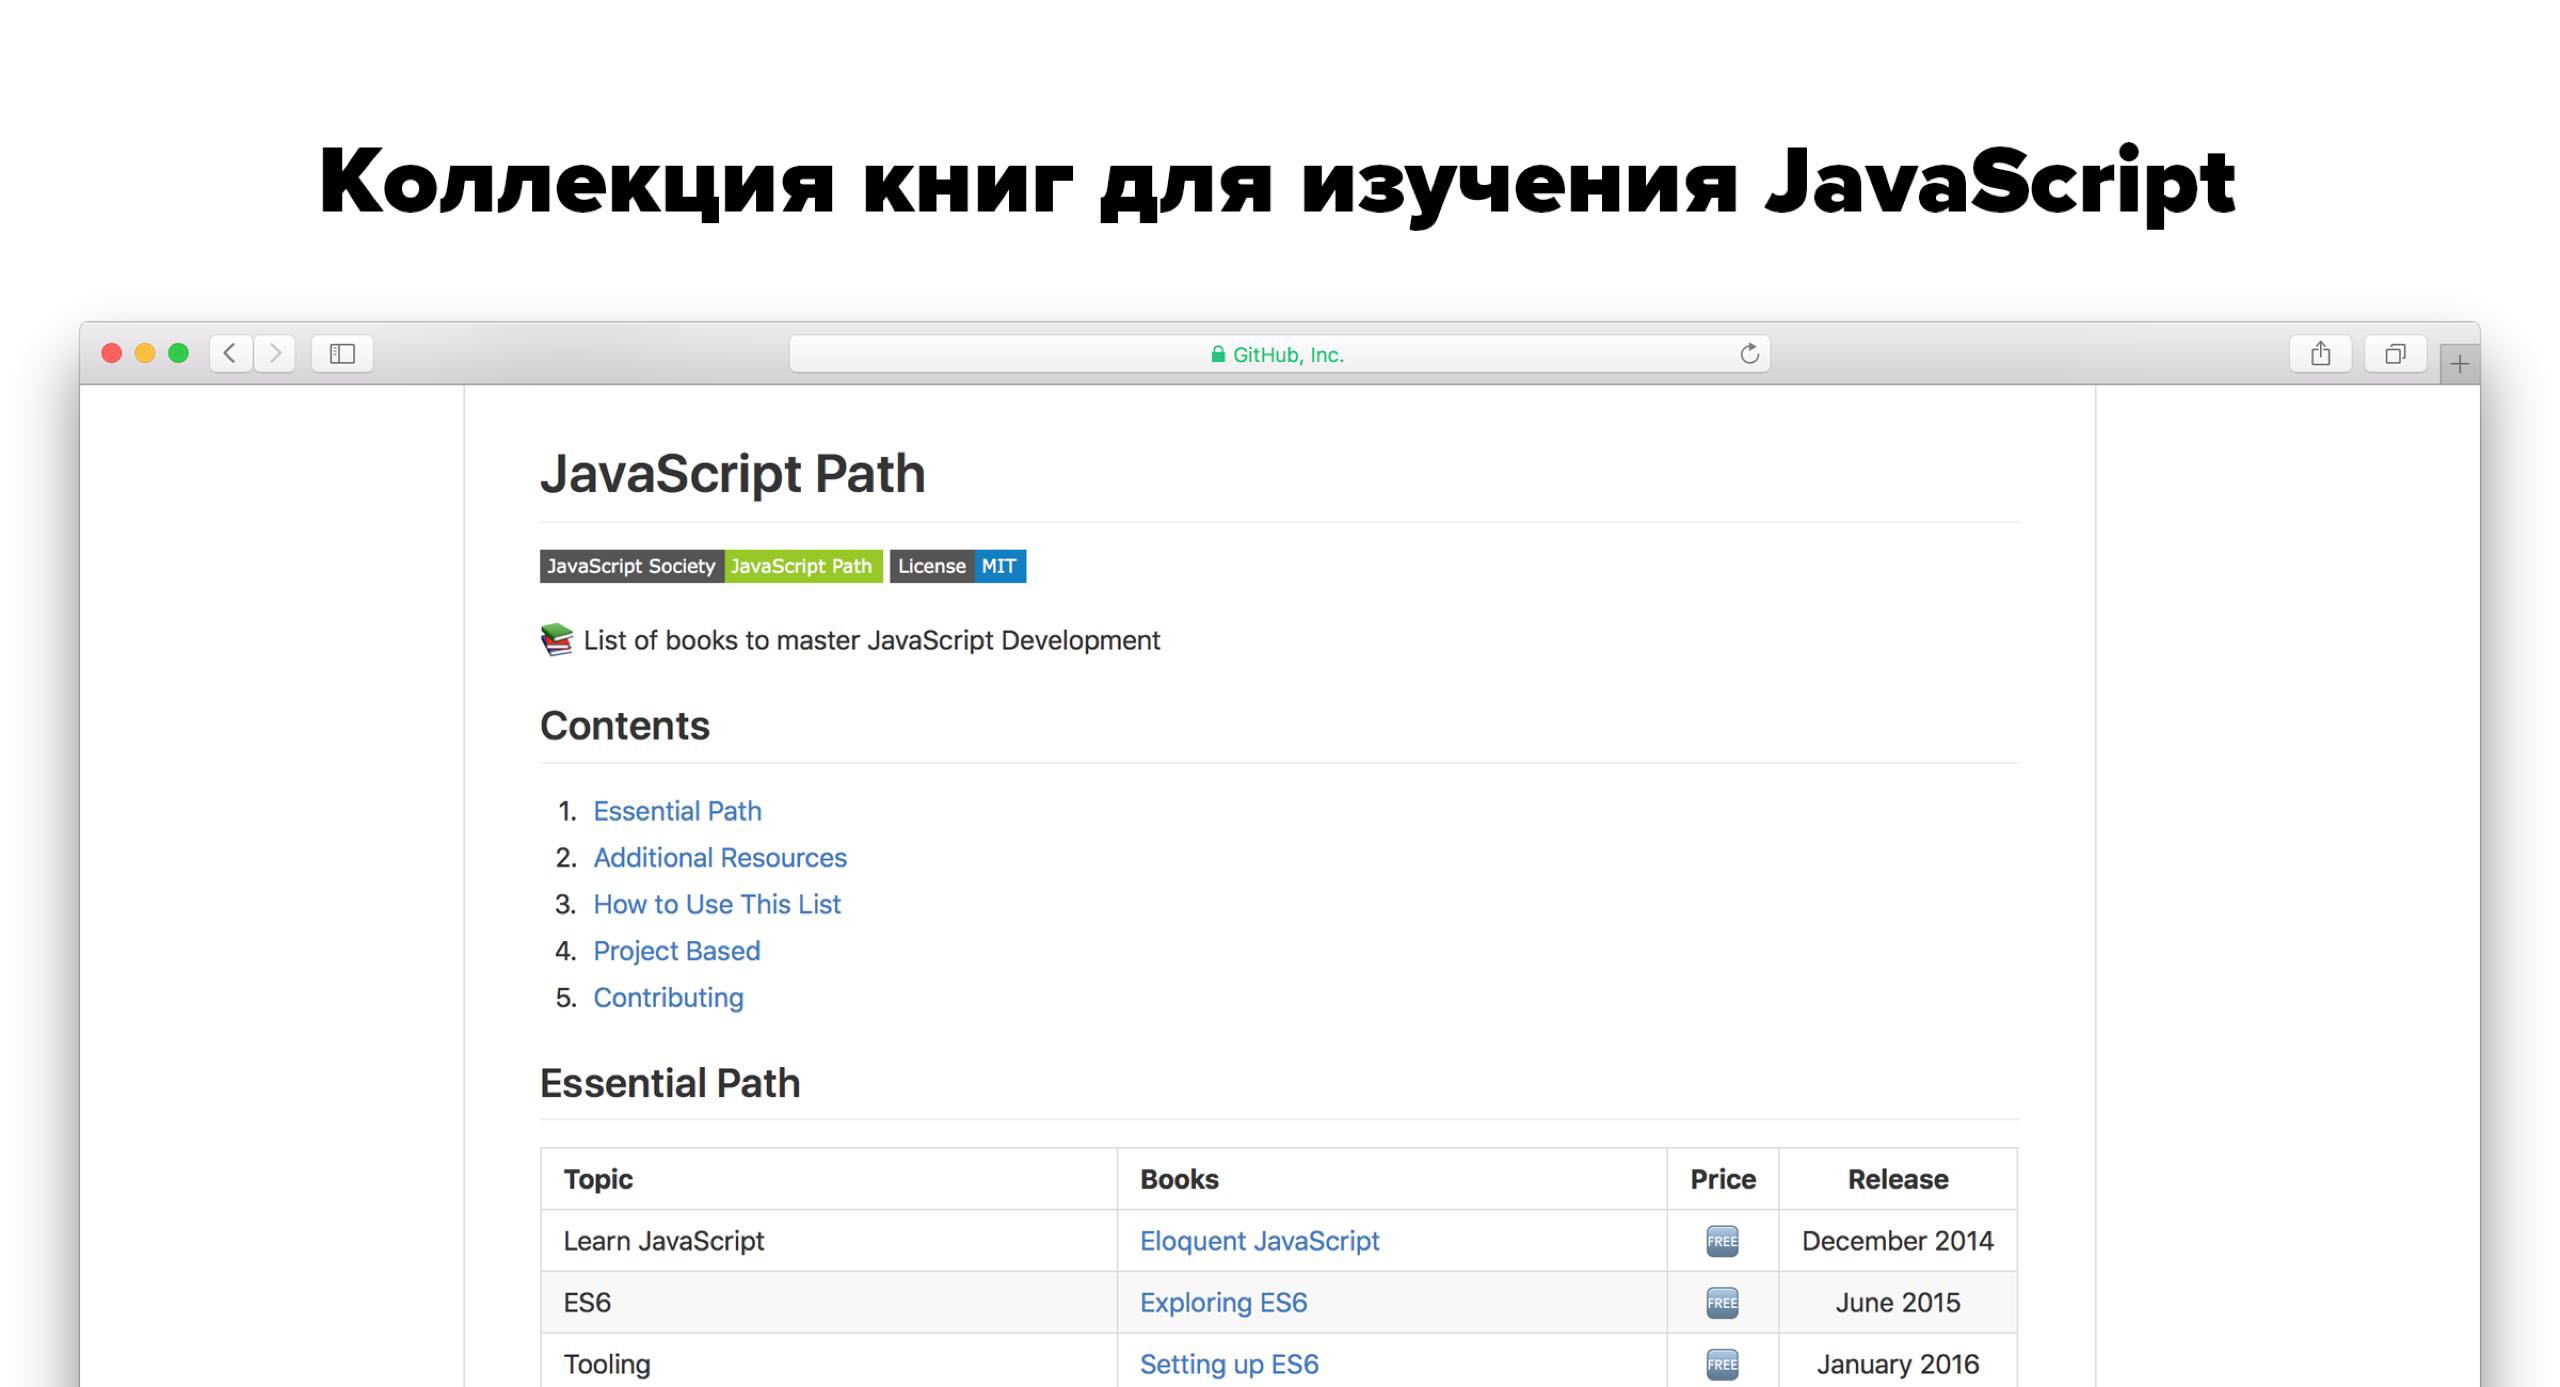Go back with Safari's back arrow
The width and height of the screenshot is (2560, 1387).
(231, 353)
